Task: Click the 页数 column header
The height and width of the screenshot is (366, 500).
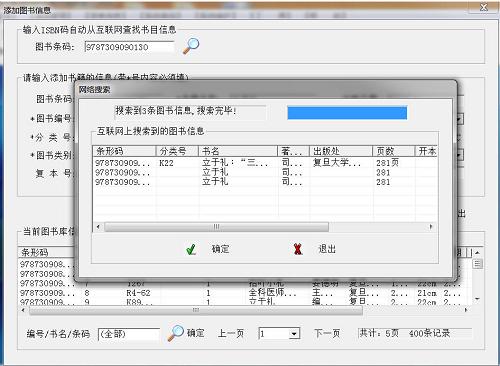Action: click(393, 151)
